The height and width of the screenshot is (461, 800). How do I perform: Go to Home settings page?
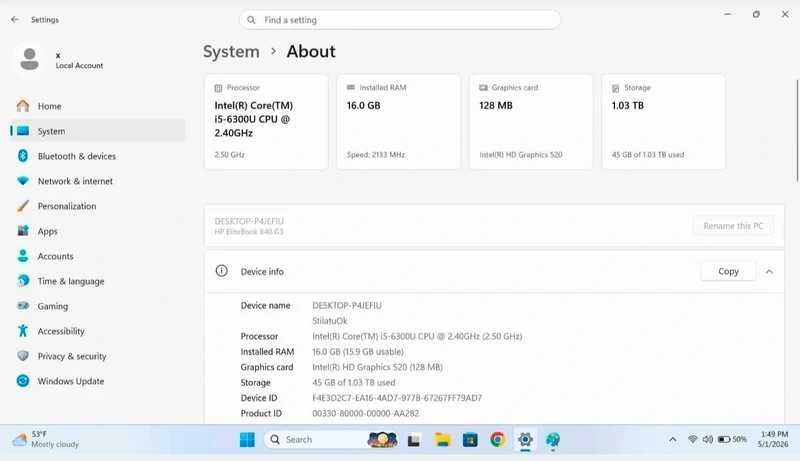click(97, 106)
